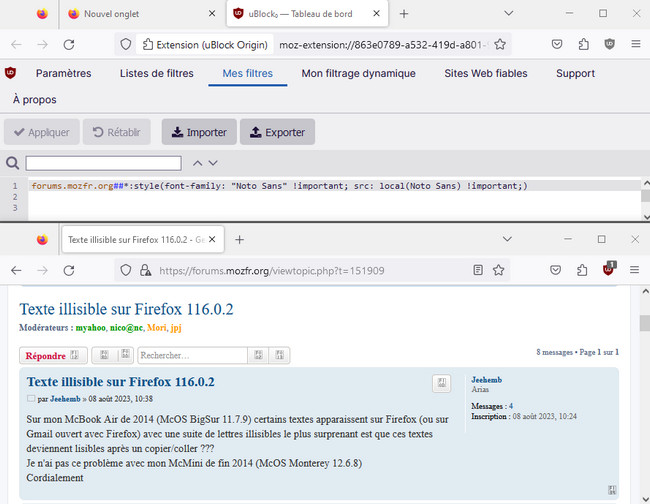Reload the uBlock dashboard page
This screenshot has height=504, width=650.
click(x=69, y=44)
